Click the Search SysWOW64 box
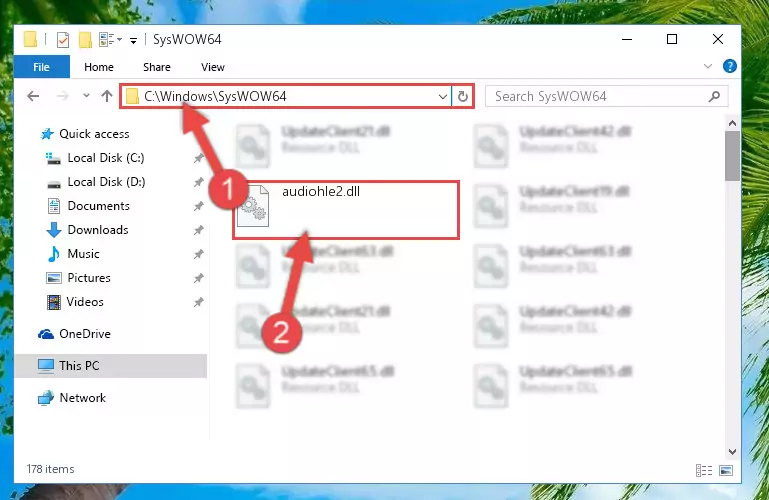Viewport: 769px width, 500px height. (606, 96)
